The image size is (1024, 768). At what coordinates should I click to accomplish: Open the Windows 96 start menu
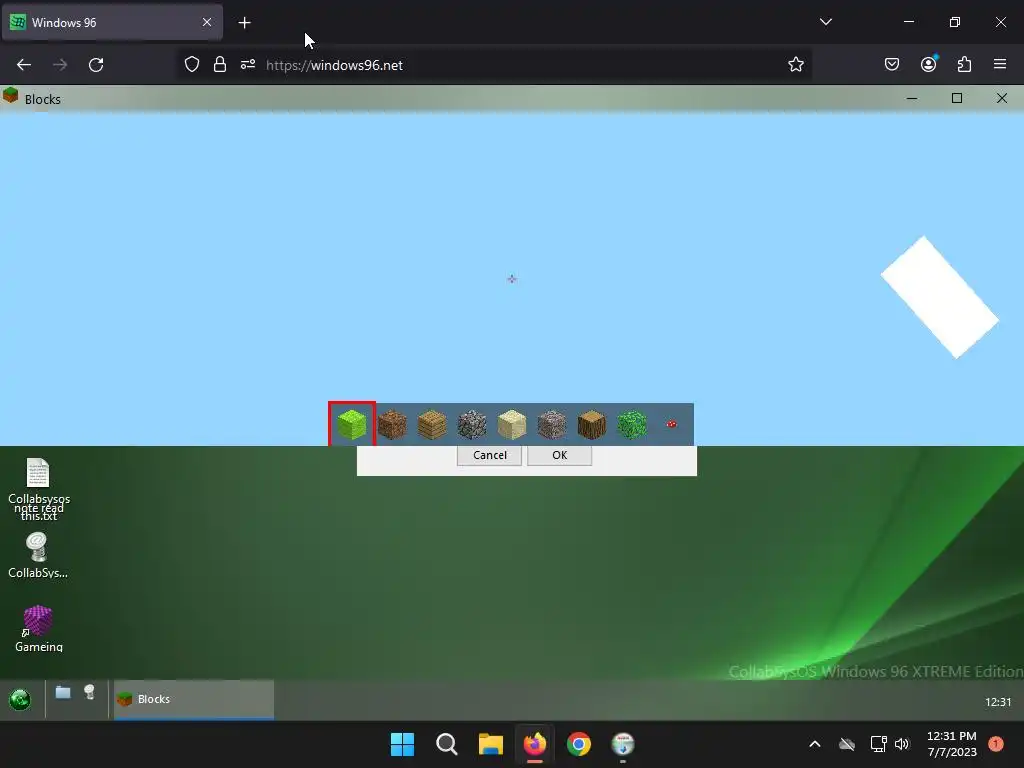click(x=20, y=699)
